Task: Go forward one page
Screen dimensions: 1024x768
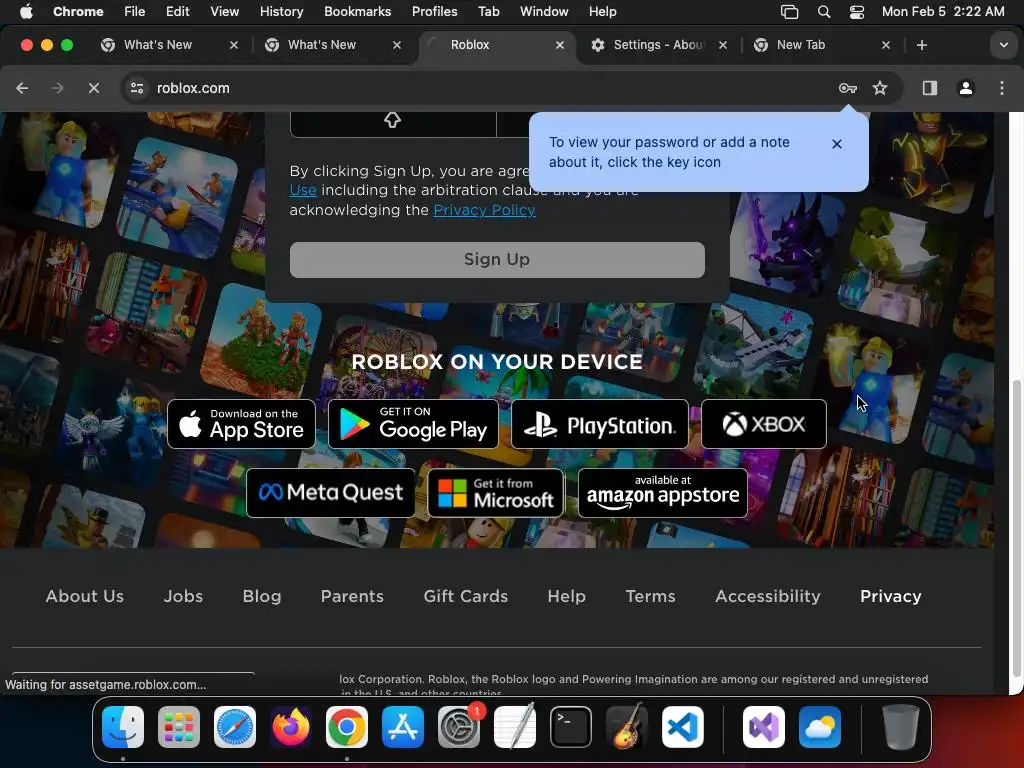Action: point(57,88)
